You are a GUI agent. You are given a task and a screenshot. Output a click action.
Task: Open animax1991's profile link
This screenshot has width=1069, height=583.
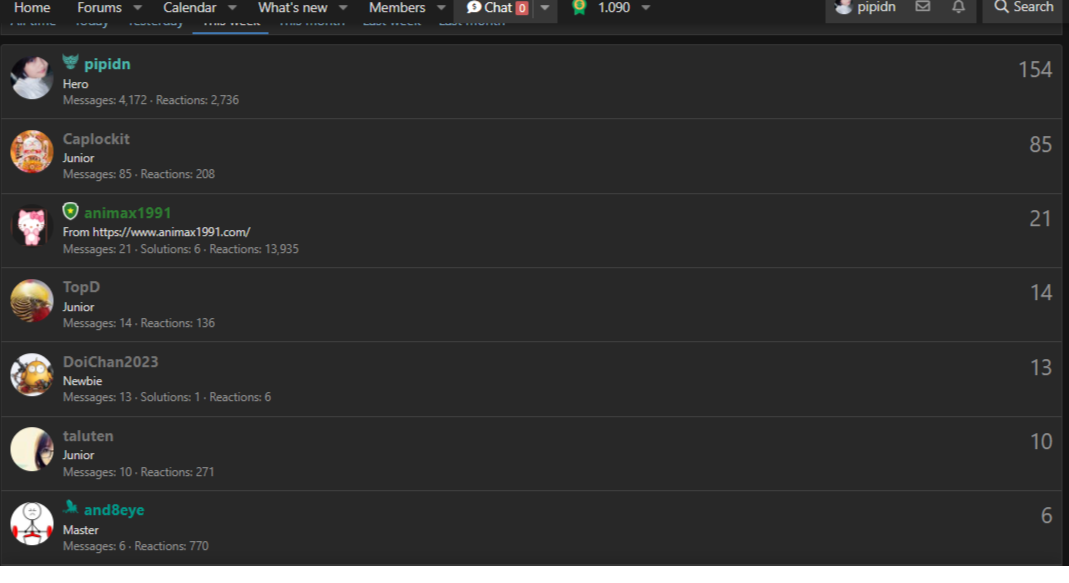tap(127, 213)
